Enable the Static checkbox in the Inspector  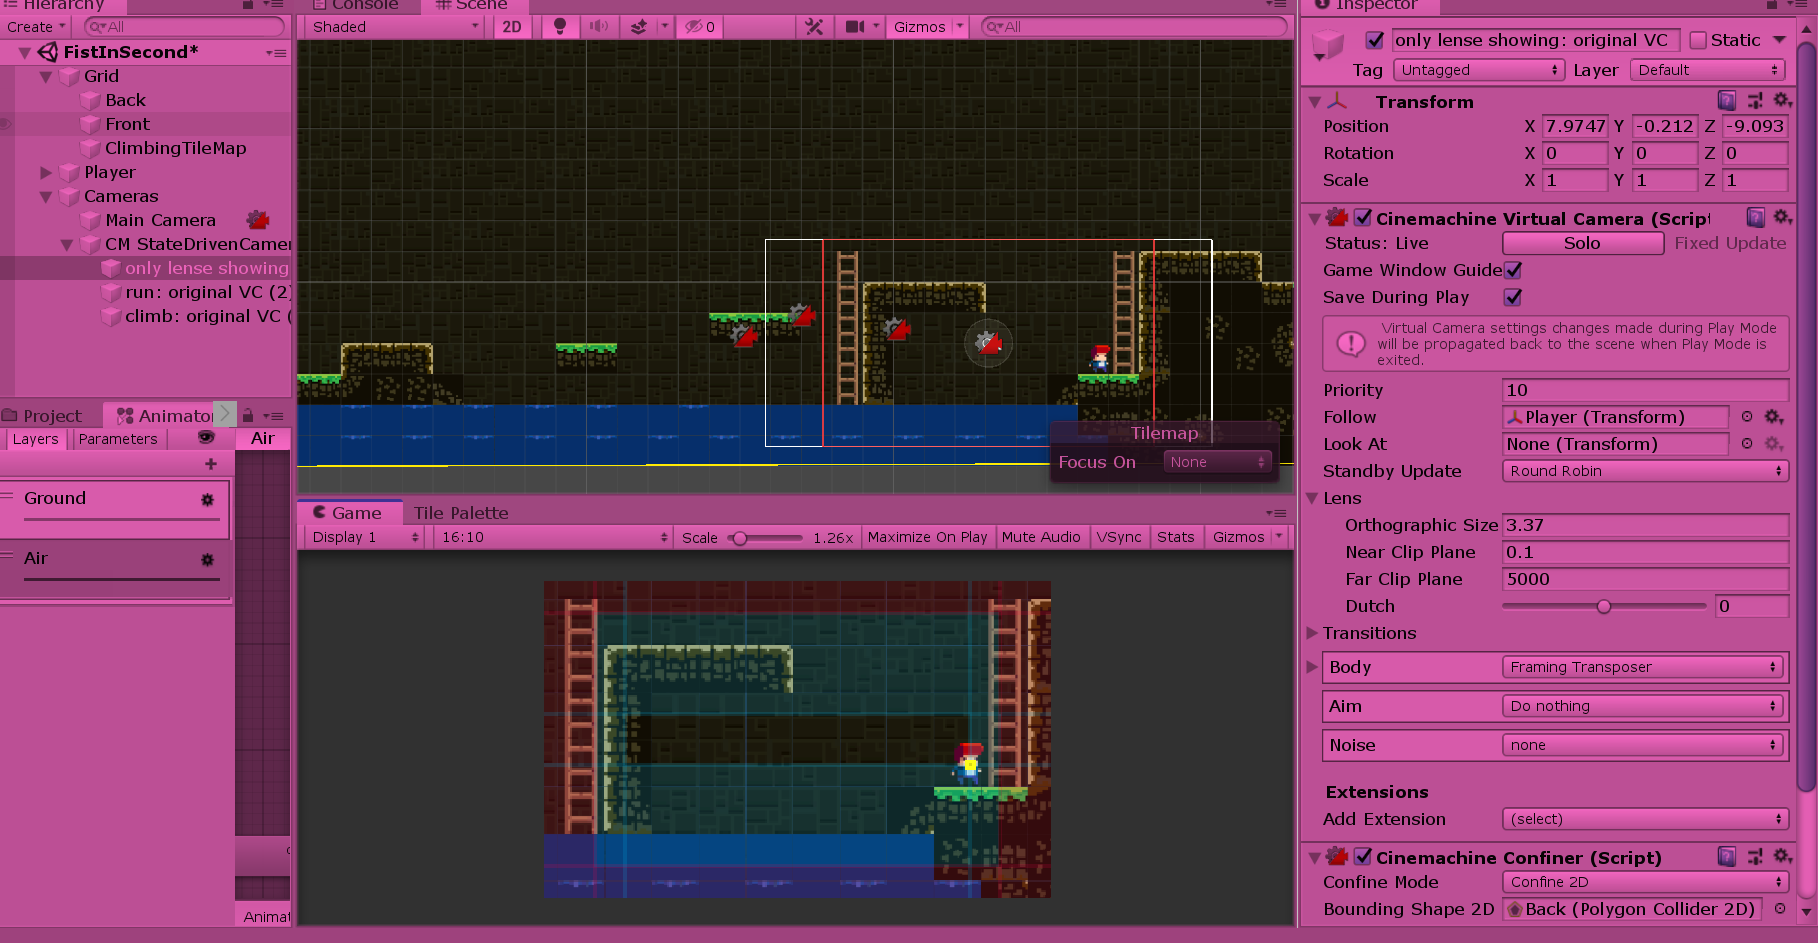click(x=1697, y=39)
